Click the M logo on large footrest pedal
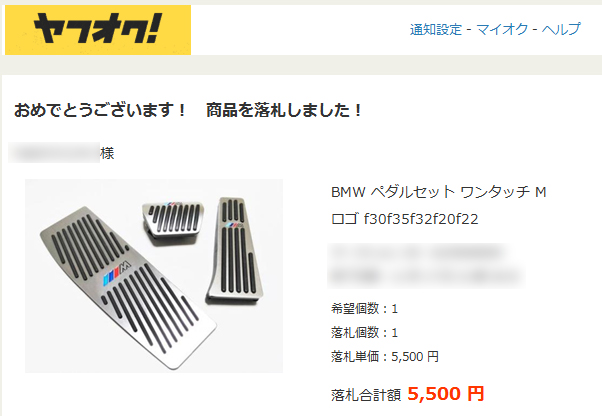Viewport: 602px width, 416px height. pyautogui.click(x=117, y=273)
